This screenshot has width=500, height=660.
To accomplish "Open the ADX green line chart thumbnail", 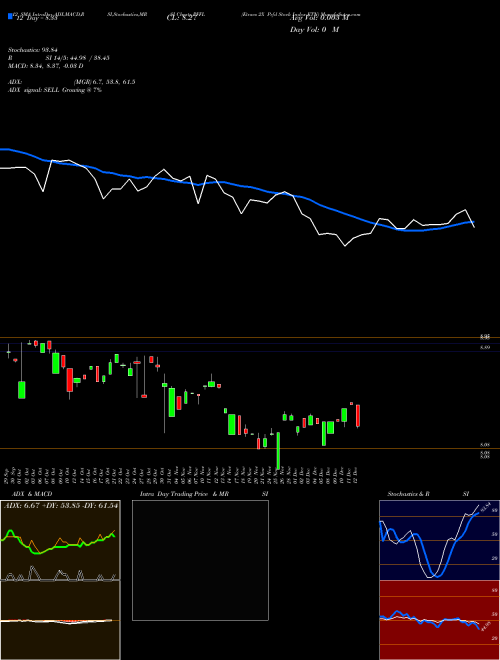I will (x=60, y=540).
